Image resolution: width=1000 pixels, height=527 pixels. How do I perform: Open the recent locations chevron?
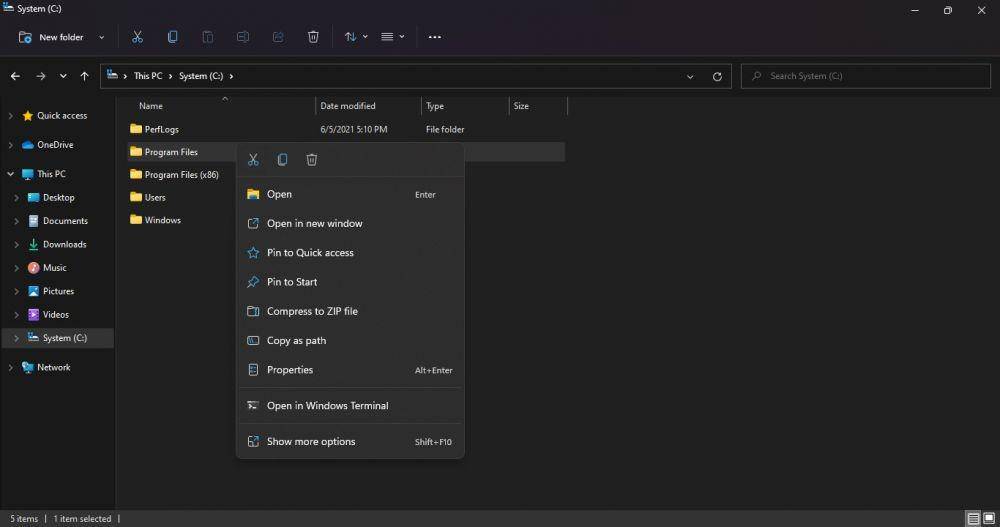63,76
